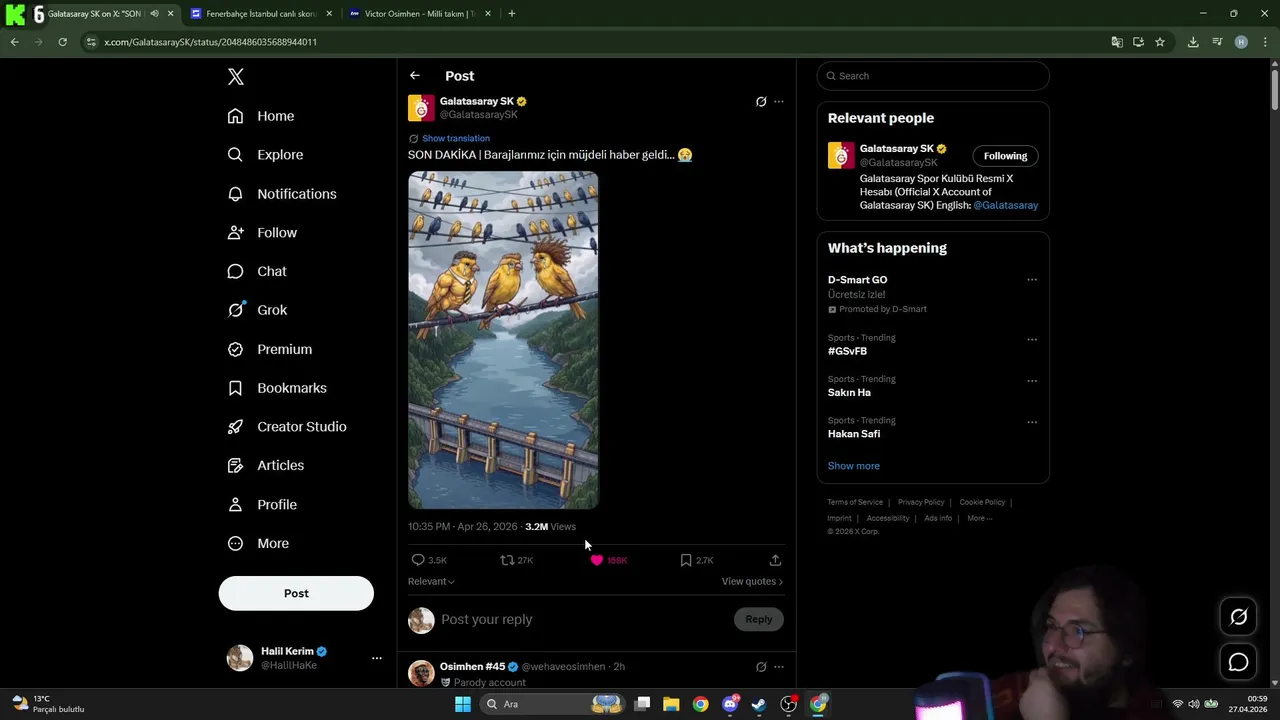1280x720 pixels.
Task: Click the address bar URL
Action: point(211,42)
